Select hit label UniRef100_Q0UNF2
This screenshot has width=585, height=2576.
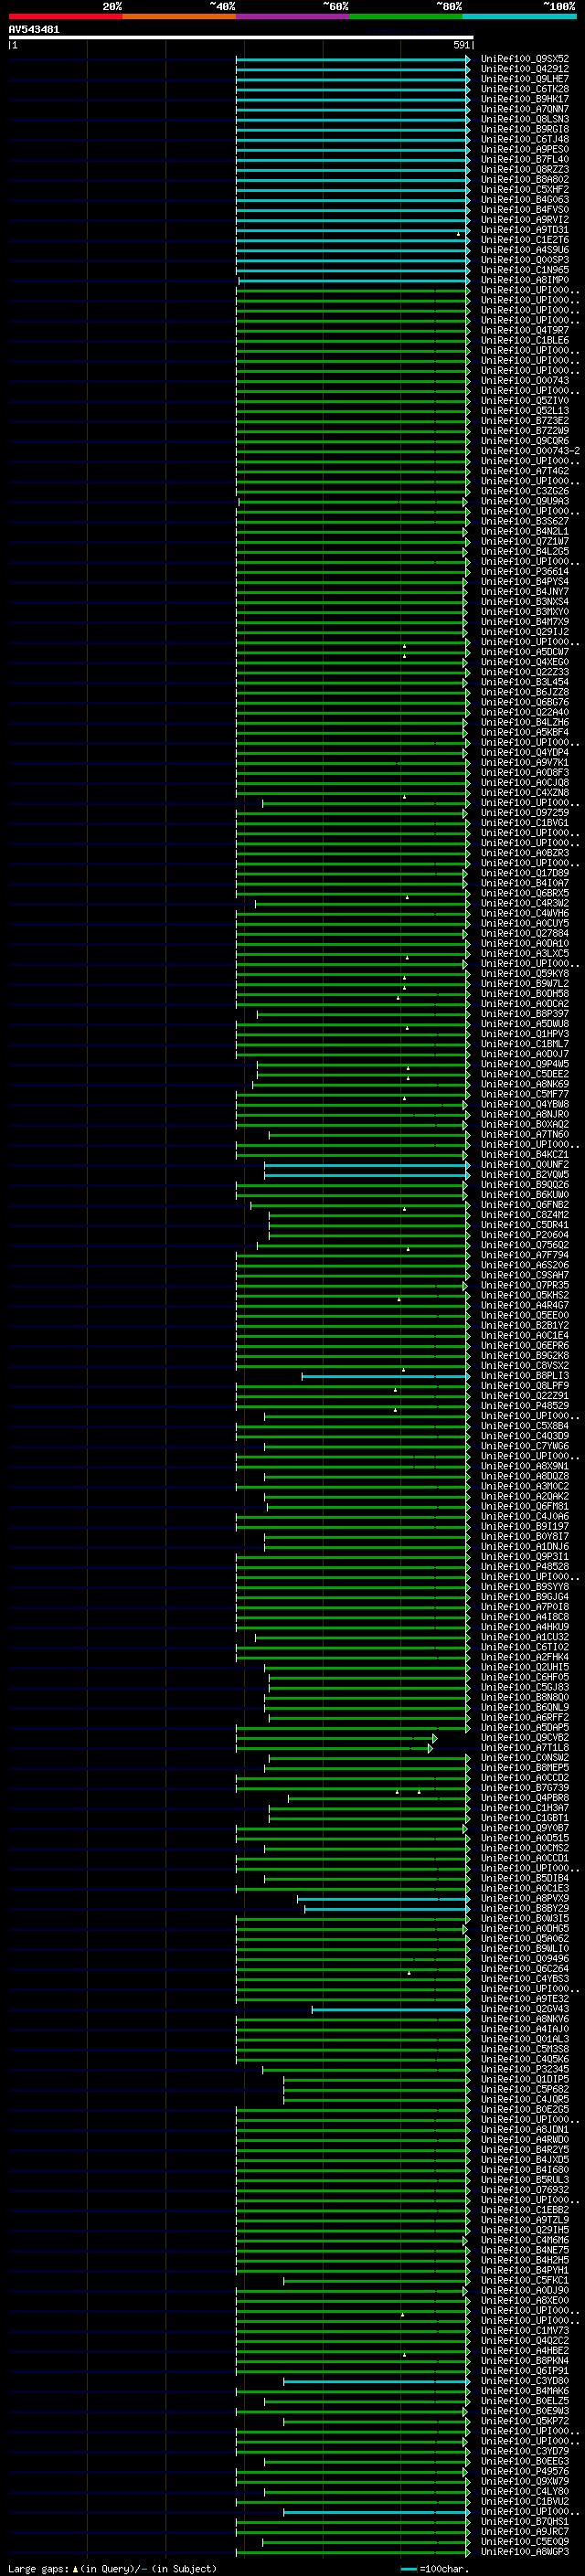[x=525, y=1164]
